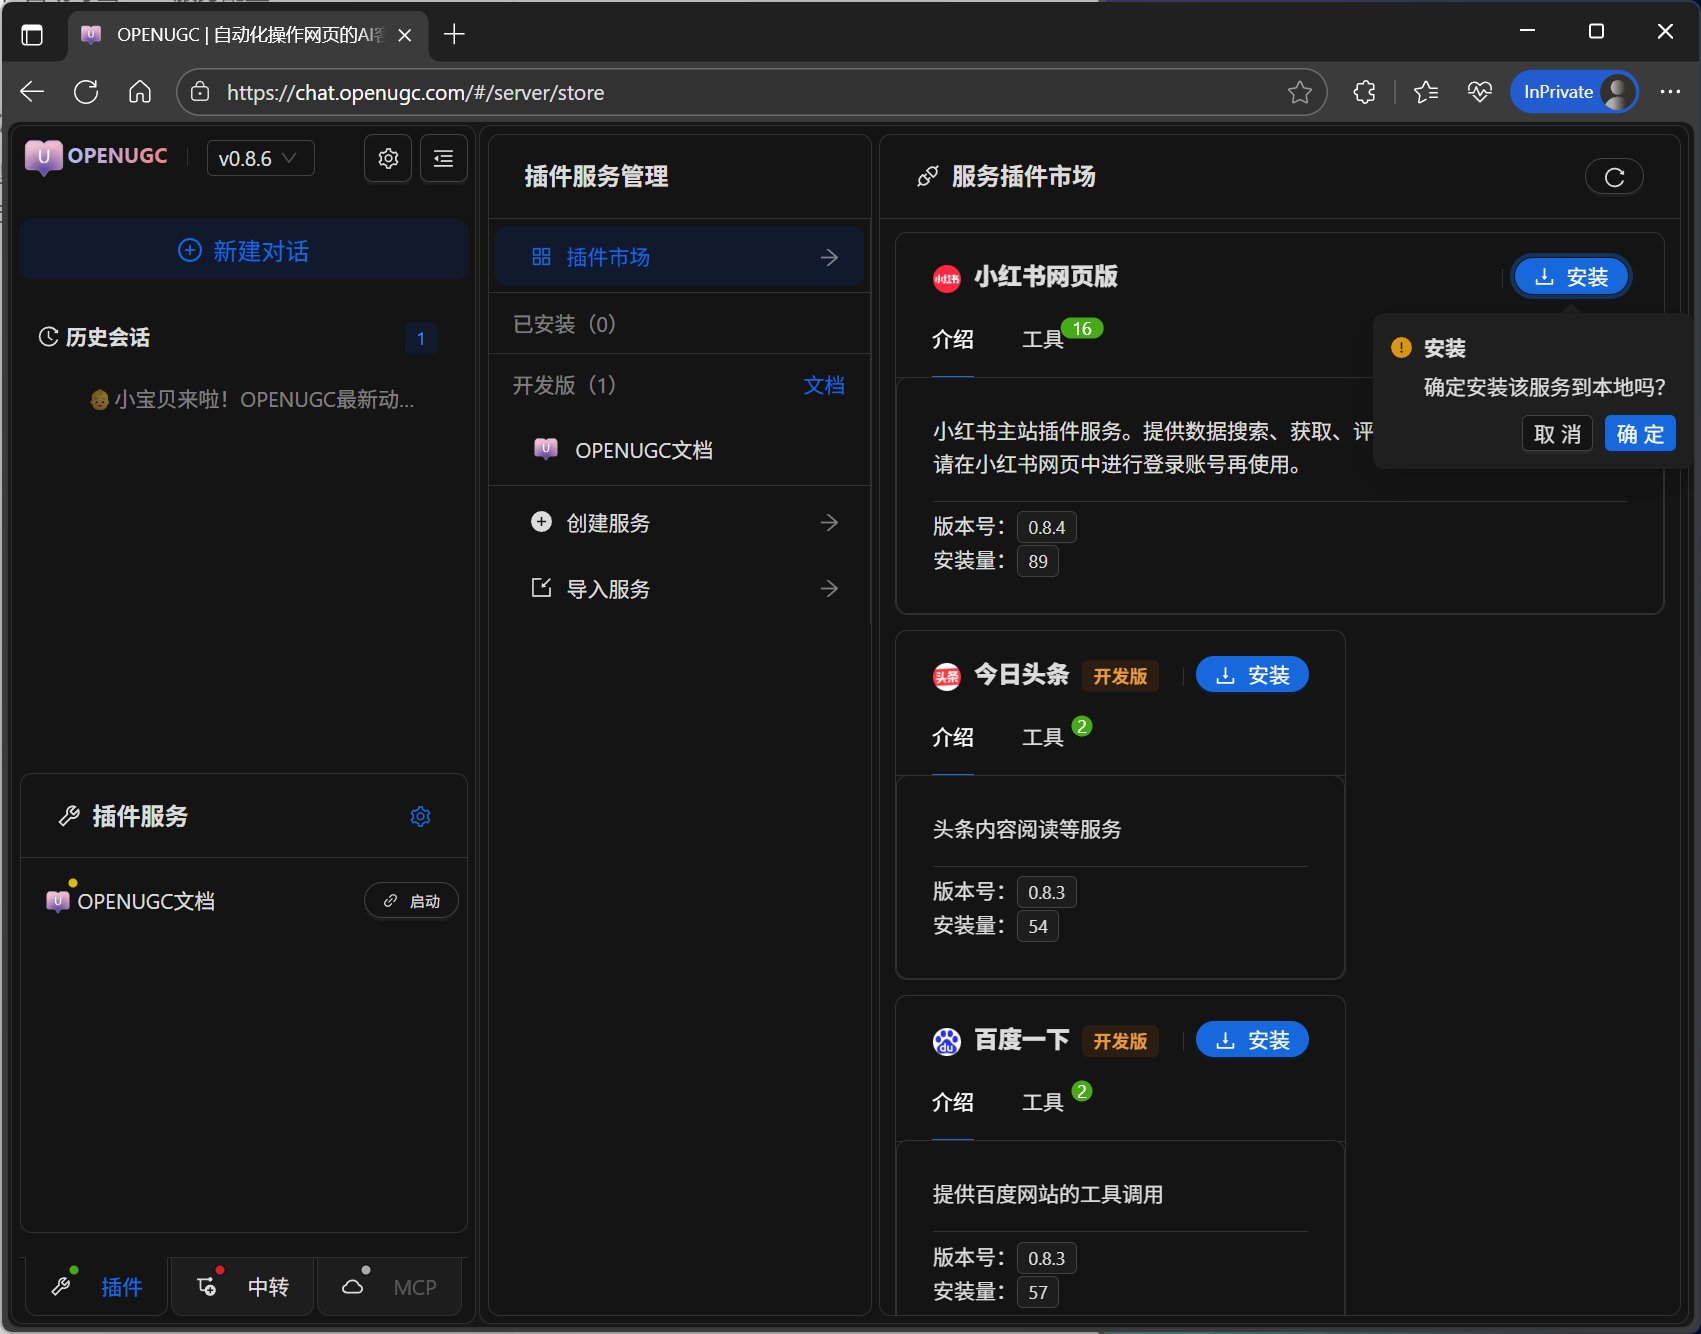The image size is (1701, 1334).
Task: Click the 启动 button for OPENUGC文档
Action: [x=411, y=901]
